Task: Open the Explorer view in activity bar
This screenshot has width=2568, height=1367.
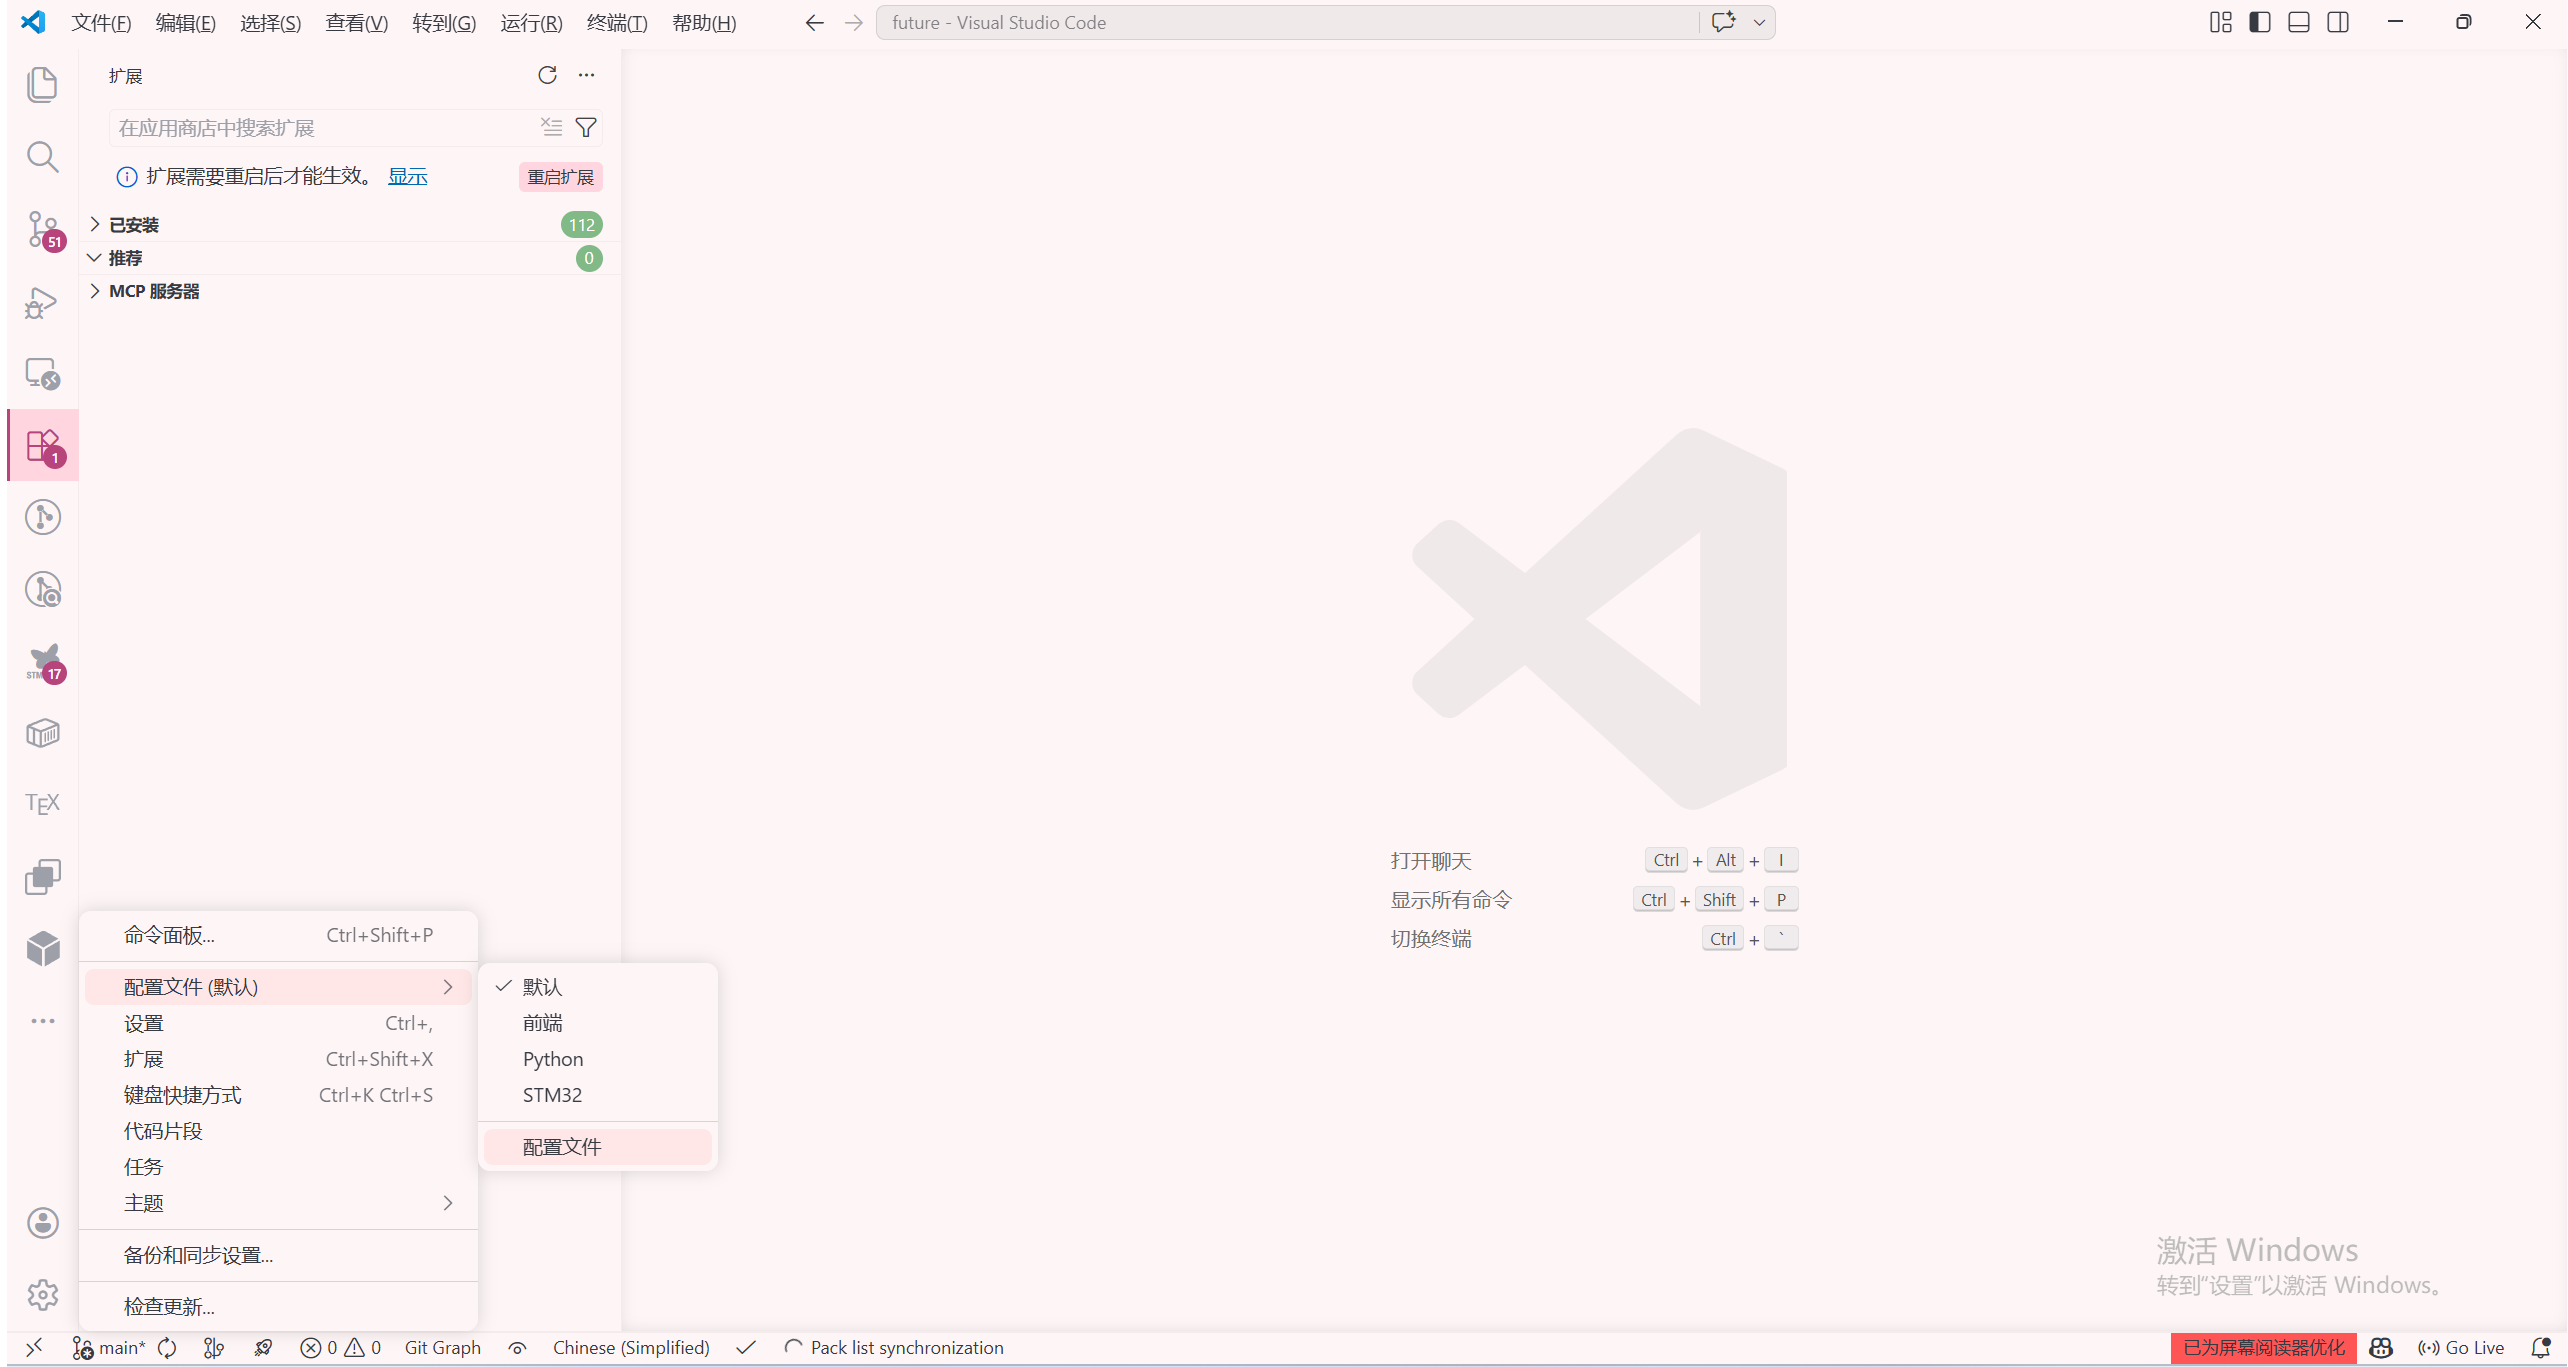Action: point(42,84)
